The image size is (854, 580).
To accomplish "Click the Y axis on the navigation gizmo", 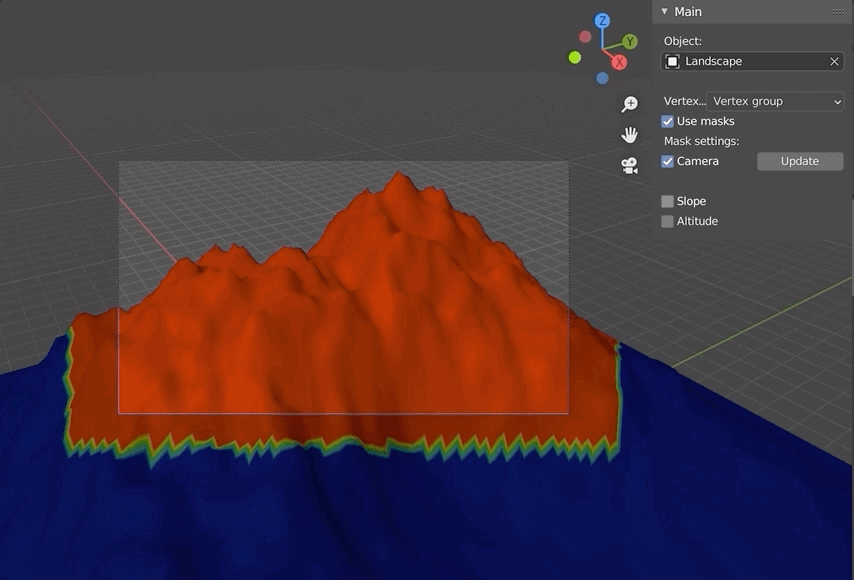I will pos(629,42).
